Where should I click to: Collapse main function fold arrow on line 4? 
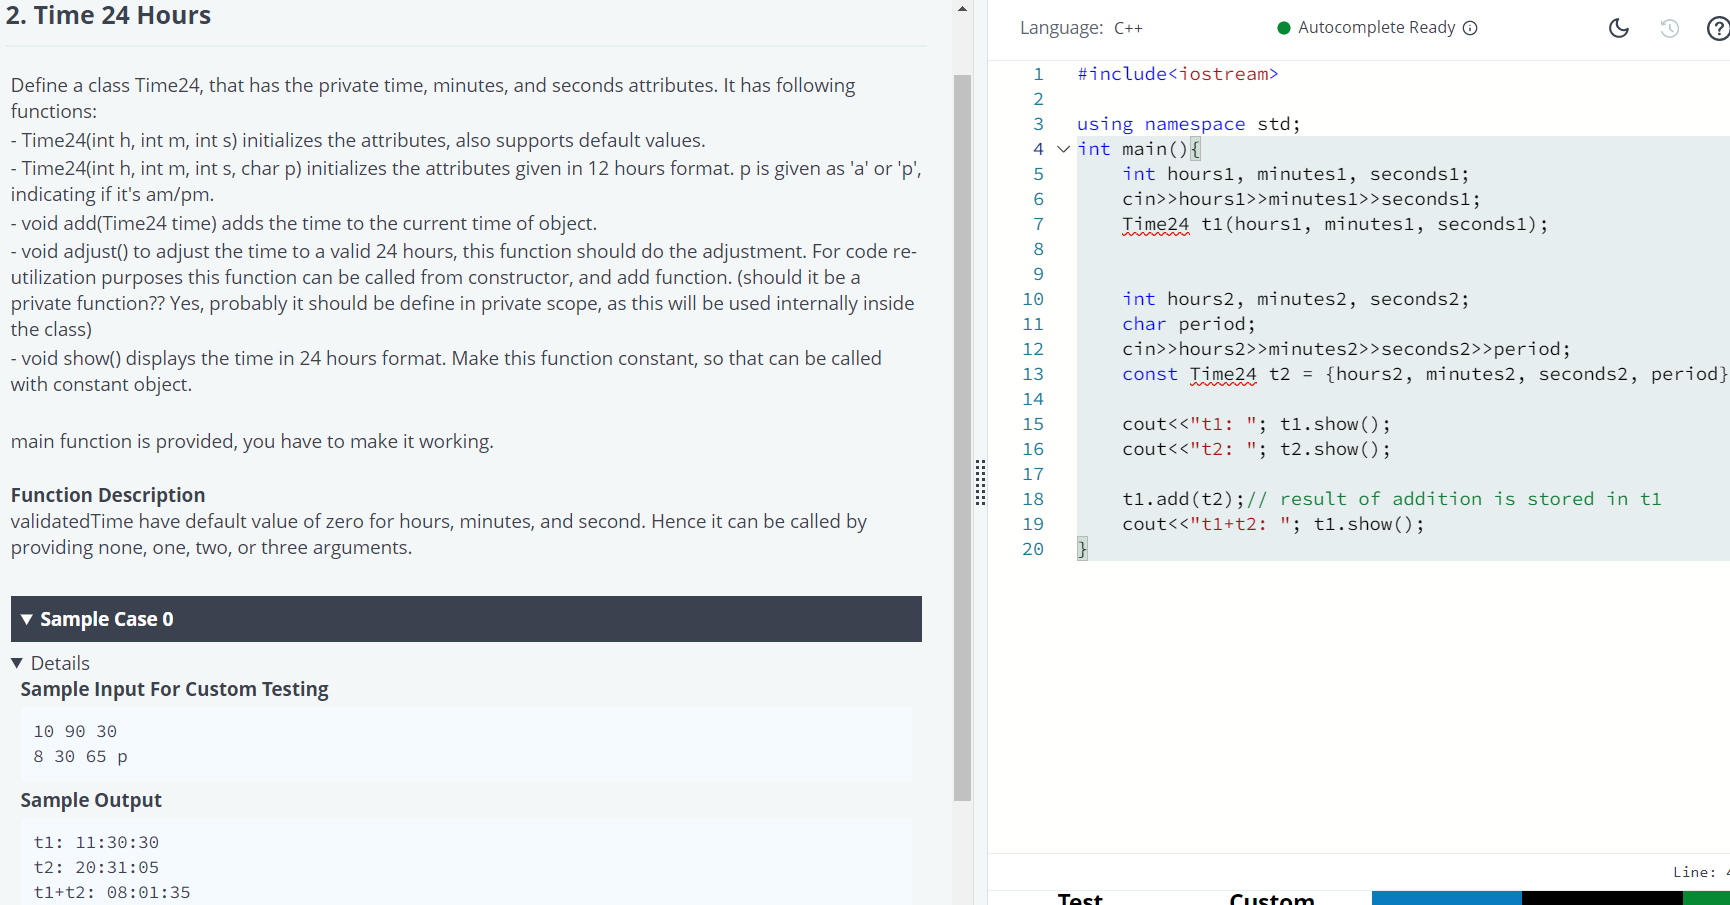(1063, 149)
